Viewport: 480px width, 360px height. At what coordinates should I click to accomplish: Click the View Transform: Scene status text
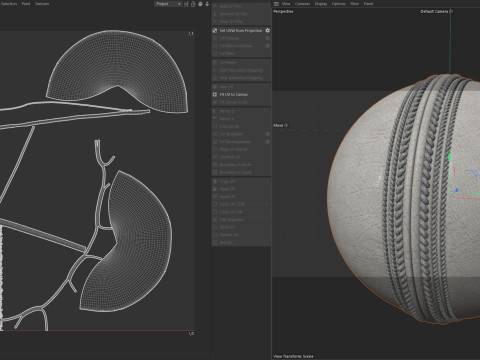[x=293, y=356]
